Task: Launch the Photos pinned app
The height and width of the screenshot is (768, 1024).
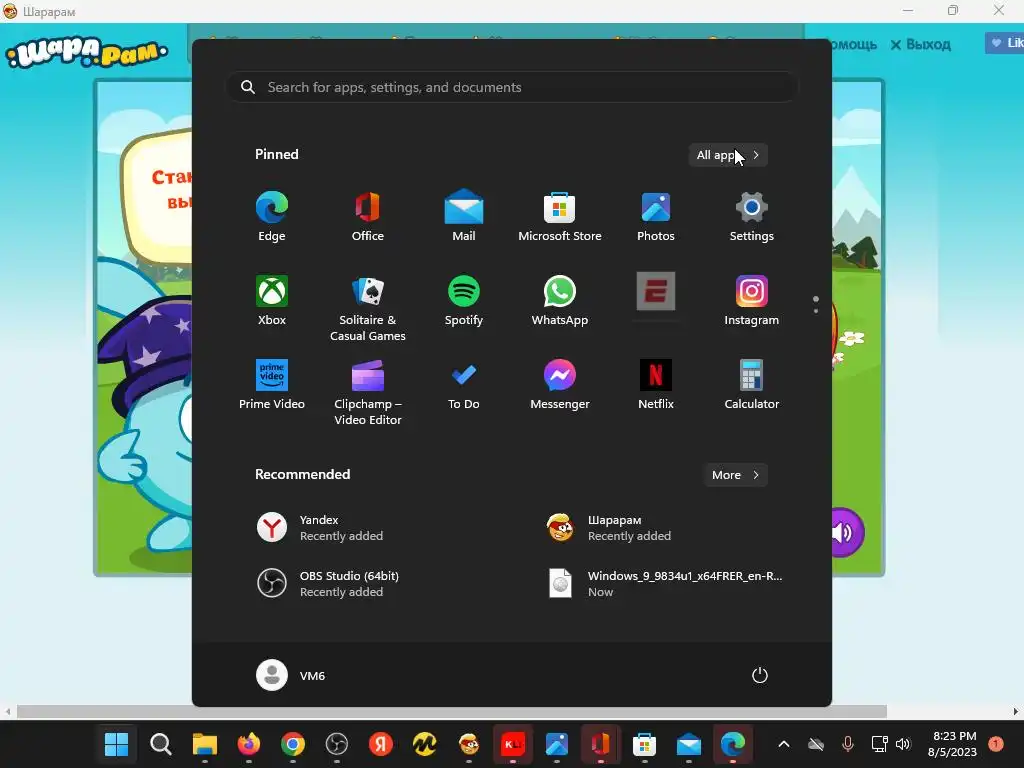Action: point(656,216)
